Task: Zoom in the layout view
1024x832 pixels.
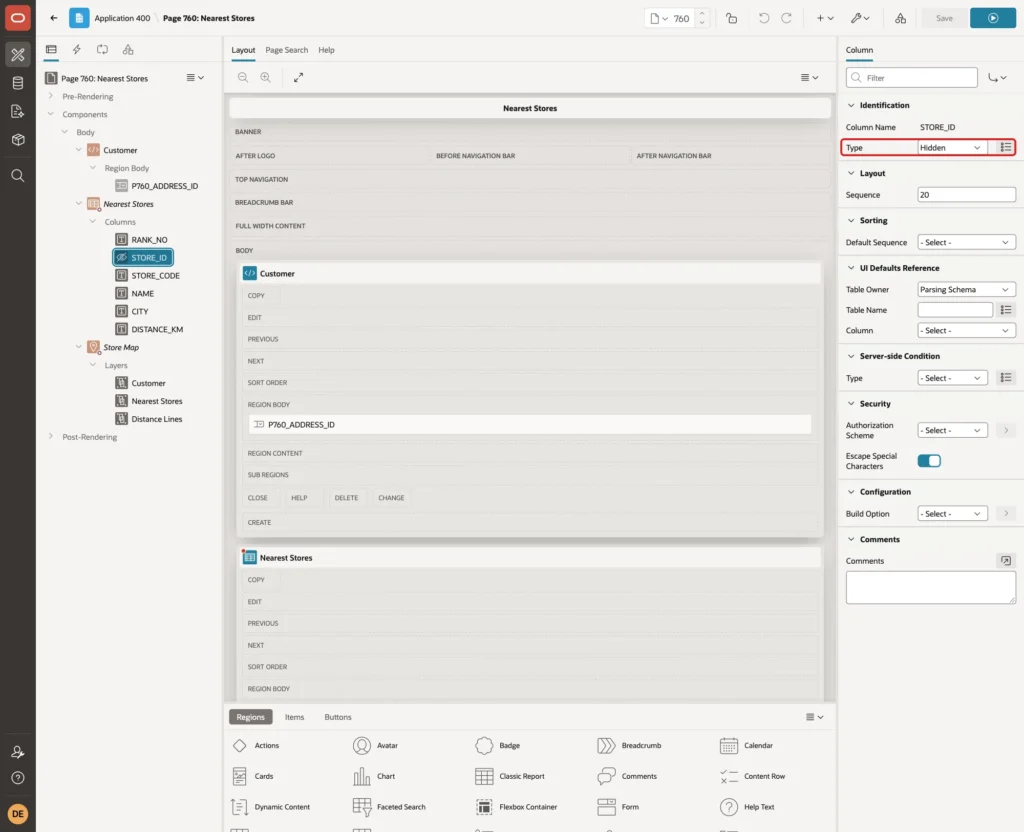Action: click(266, 77)
